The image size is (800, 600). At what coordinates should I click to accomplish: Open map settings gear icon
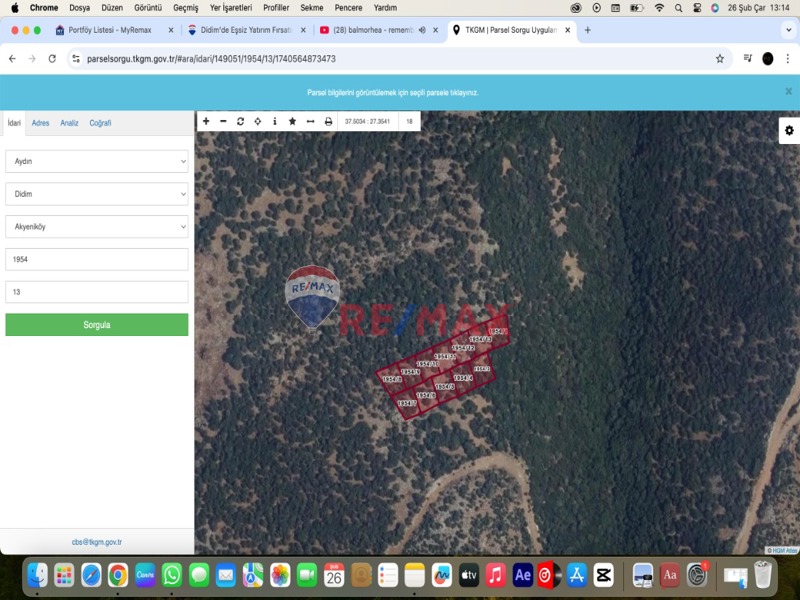(x=789, y=131)
